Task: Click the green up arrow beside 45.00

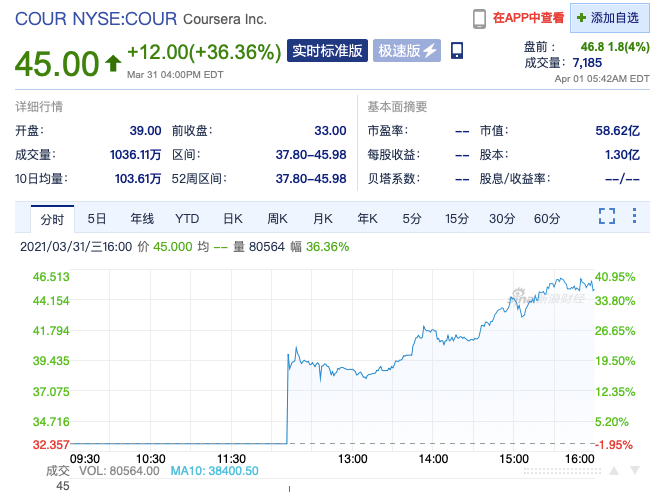Action: click(x=112, y=64)
